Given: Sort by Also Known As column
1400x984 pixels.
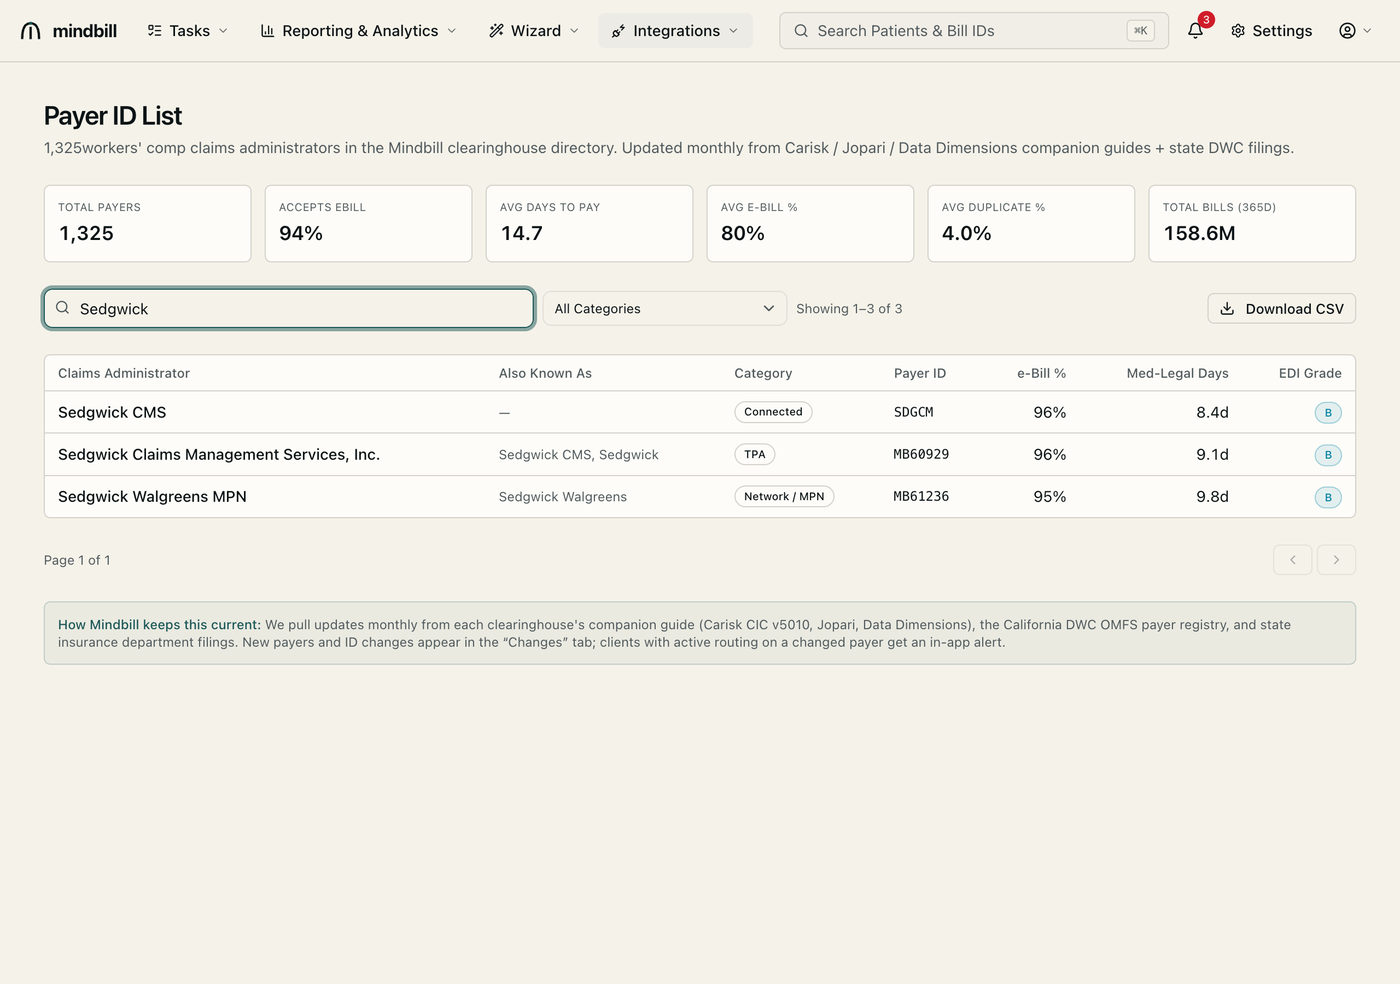Looking at the screenshot, I should (545, 373).
